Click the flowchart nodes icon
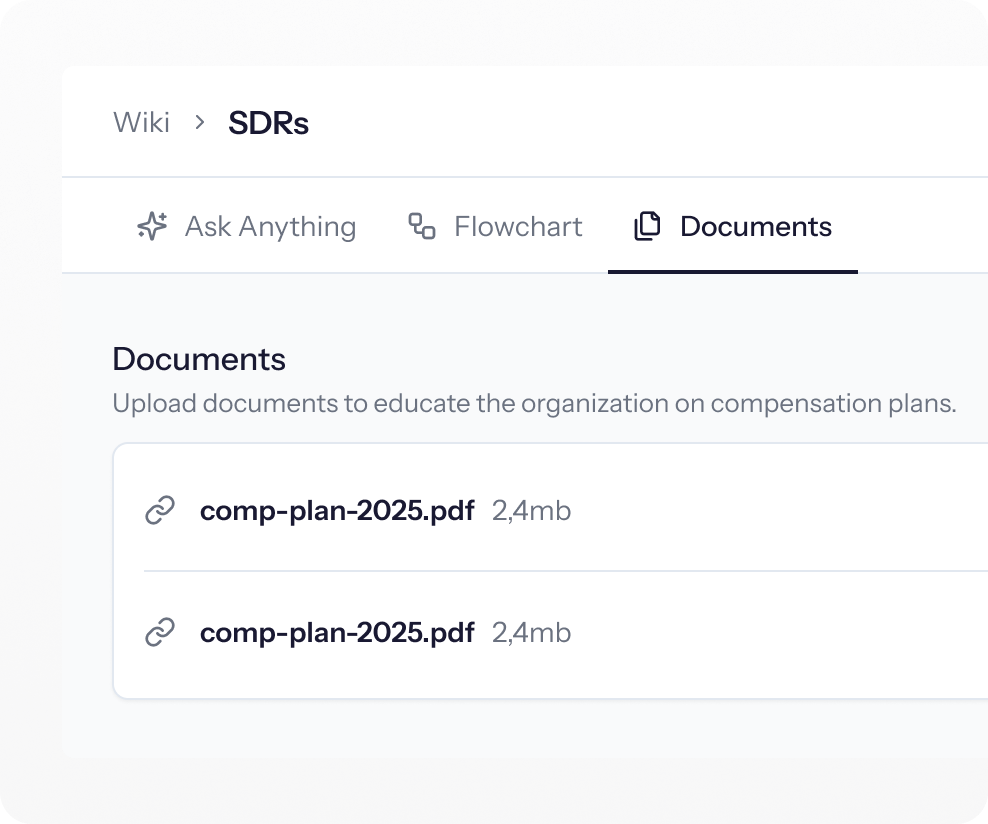The image size is (988, 824). (x=422, y=226)
